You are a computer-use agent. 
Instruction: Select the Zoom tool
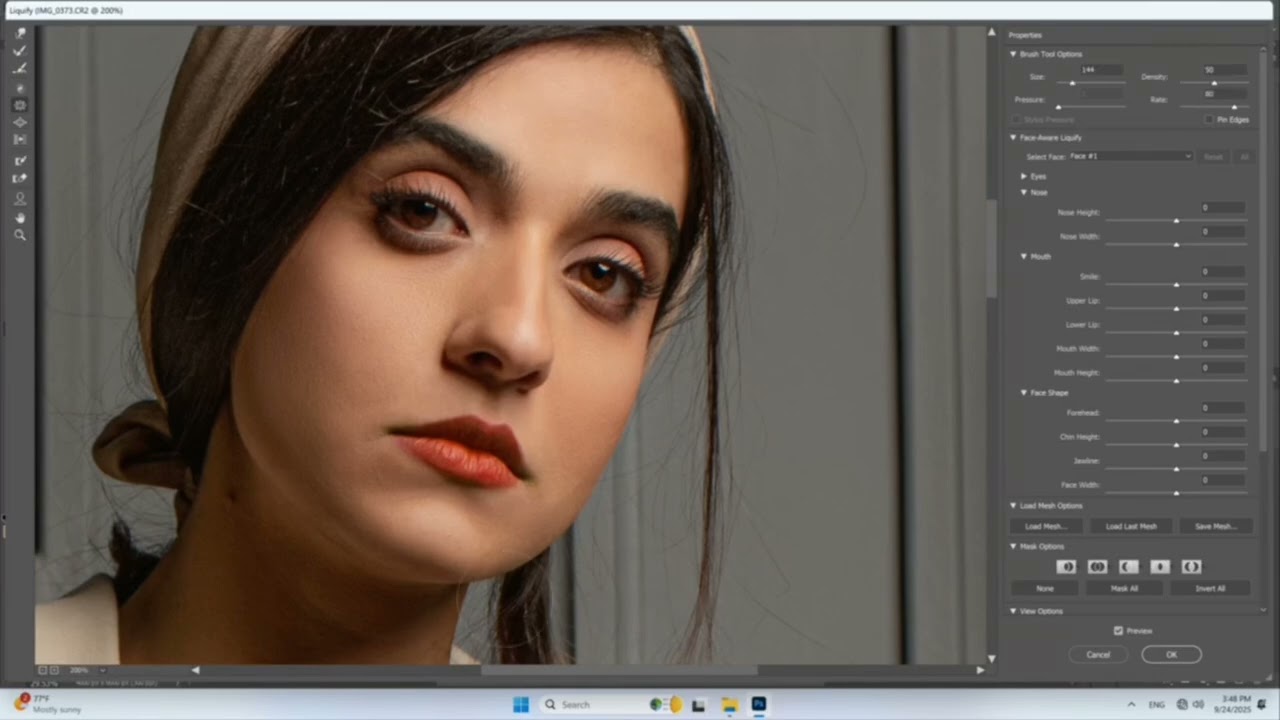coord(20,235)
